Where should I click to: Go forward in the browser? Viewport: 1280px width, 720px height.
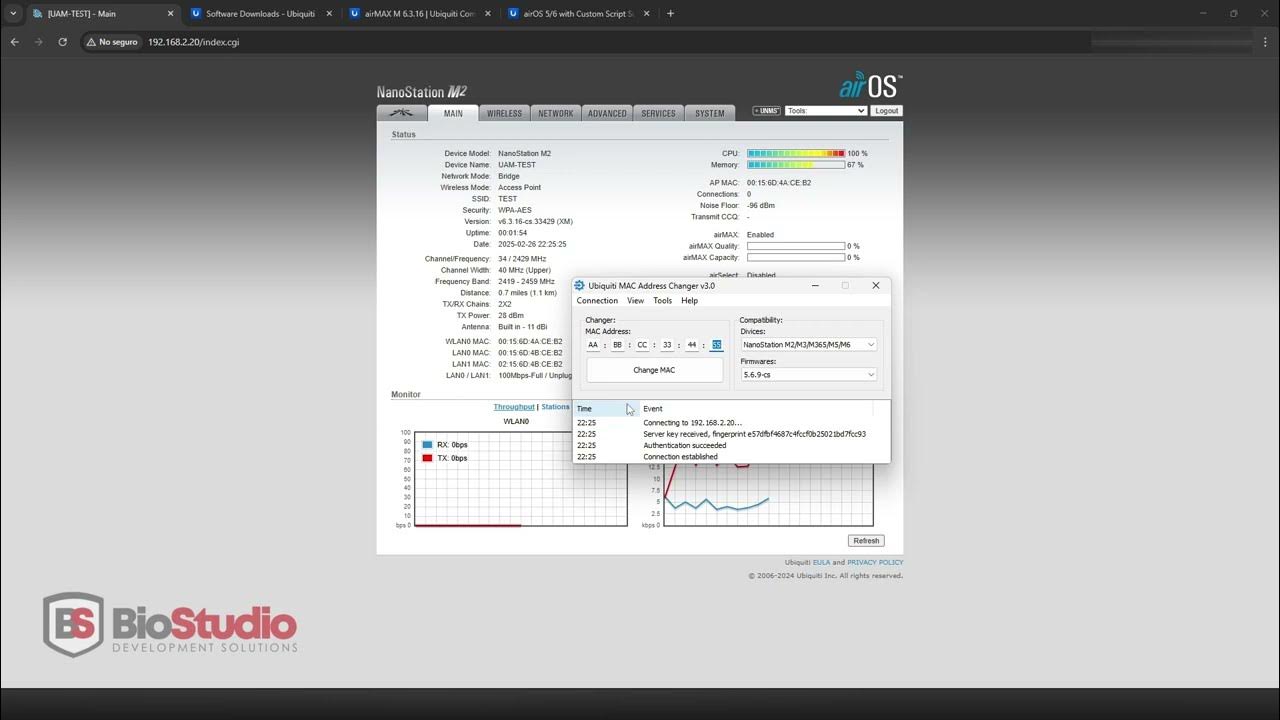tap(38, 42)
